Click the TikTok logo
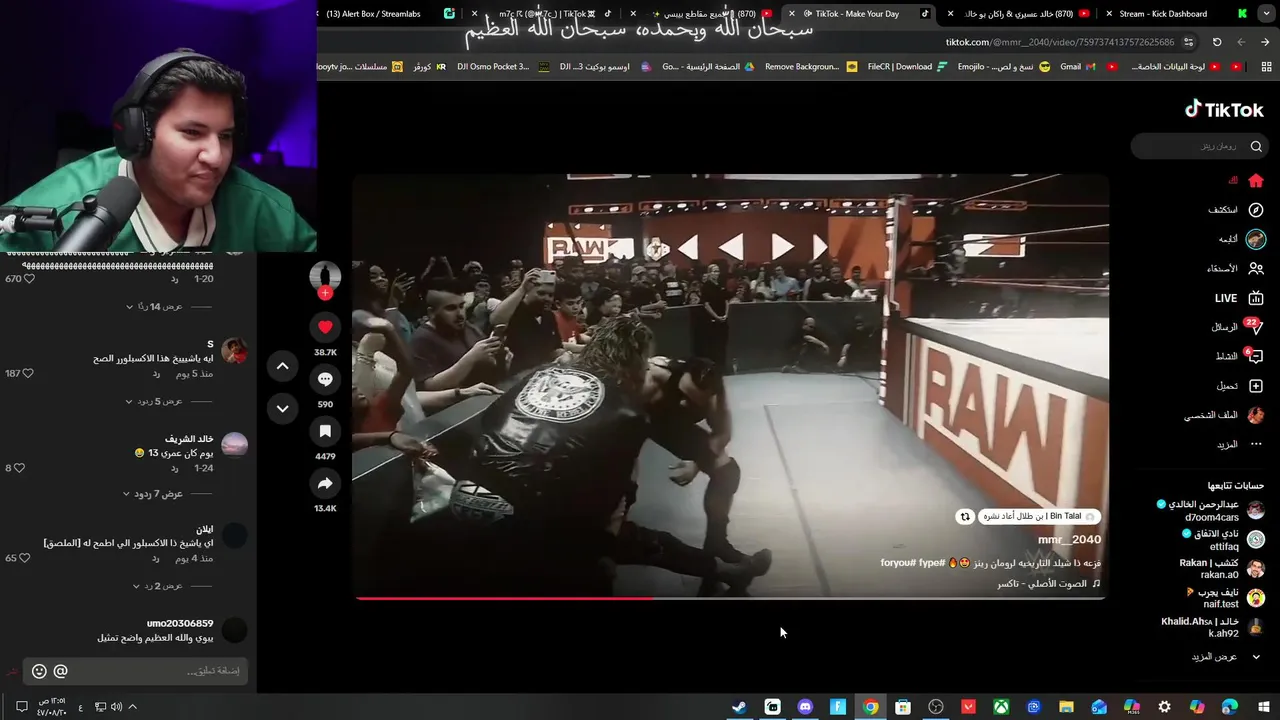 [1224, 109]
